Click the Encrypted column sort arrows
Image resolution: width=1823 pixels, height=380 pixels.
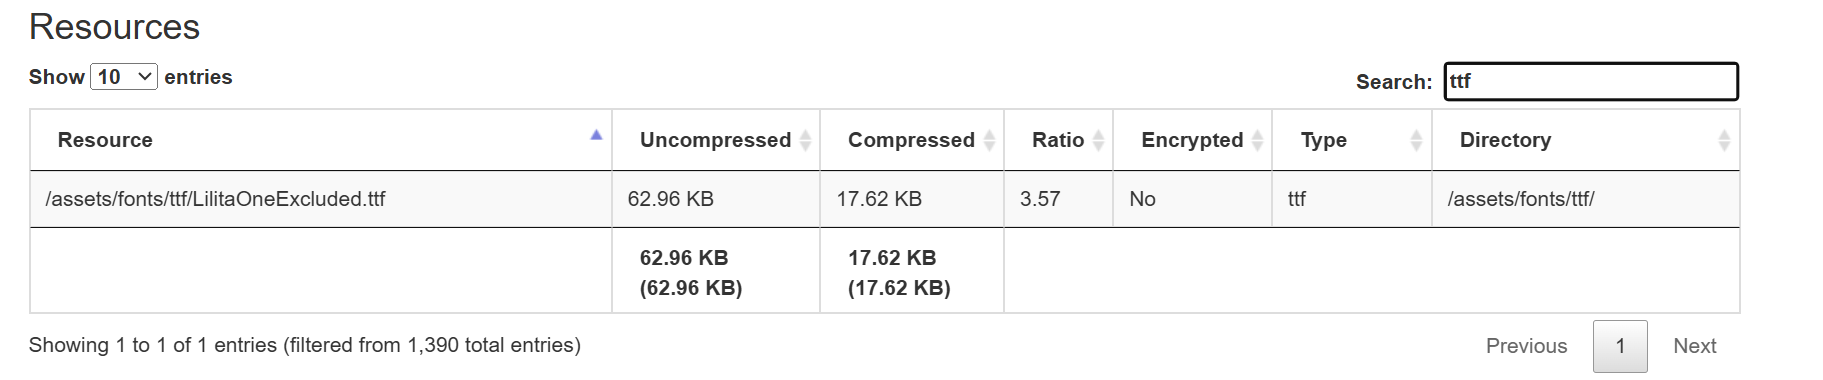(1257, 140)
